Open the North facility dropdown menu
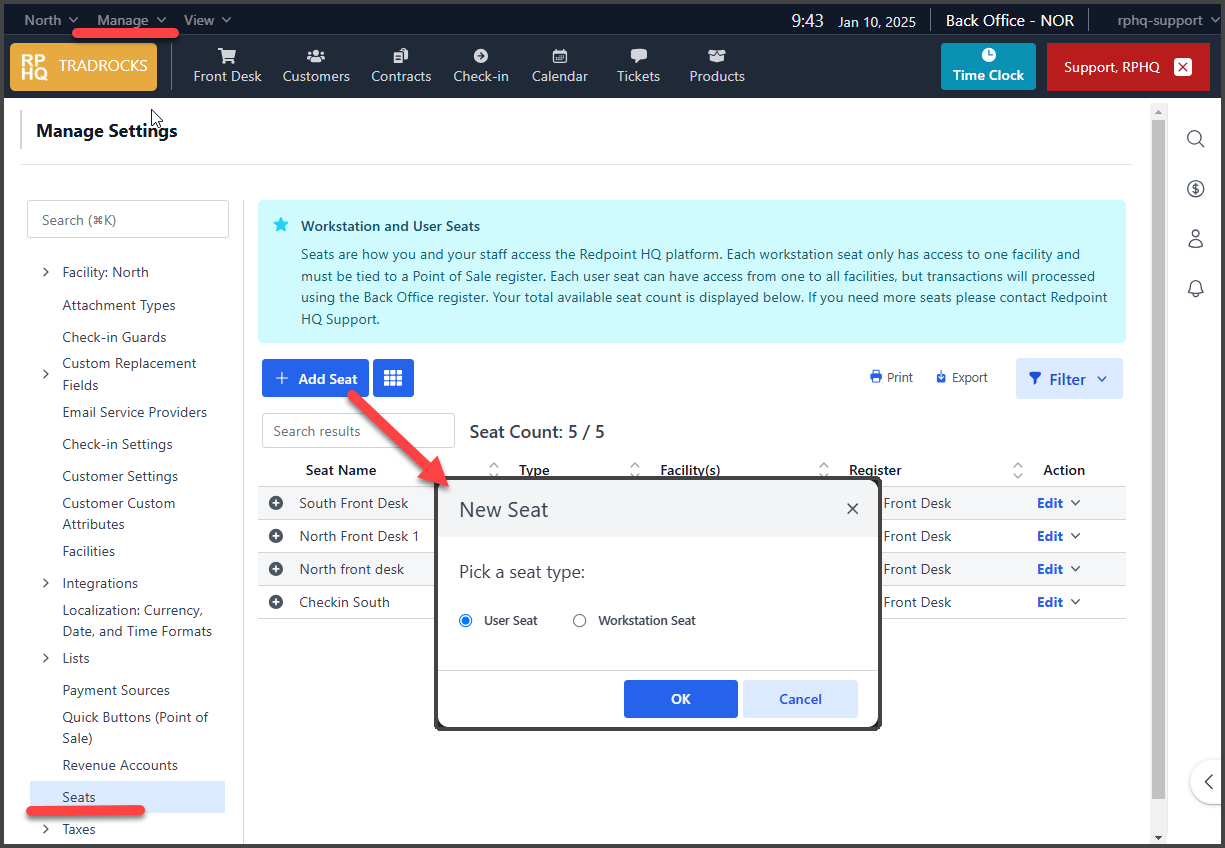The height and width of the screenshot is (848, 1225). tap(51, 20)
